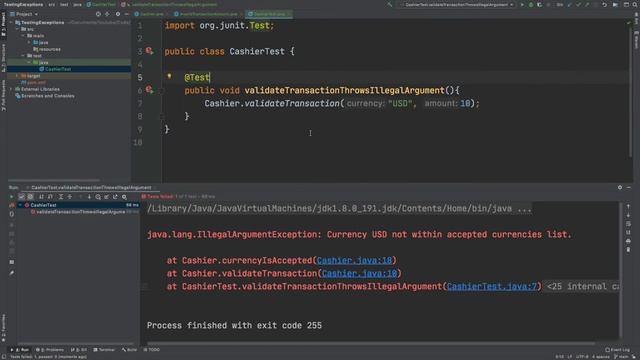Open the TODO tool window tab

pyautogui.click(x=152, y=350)
